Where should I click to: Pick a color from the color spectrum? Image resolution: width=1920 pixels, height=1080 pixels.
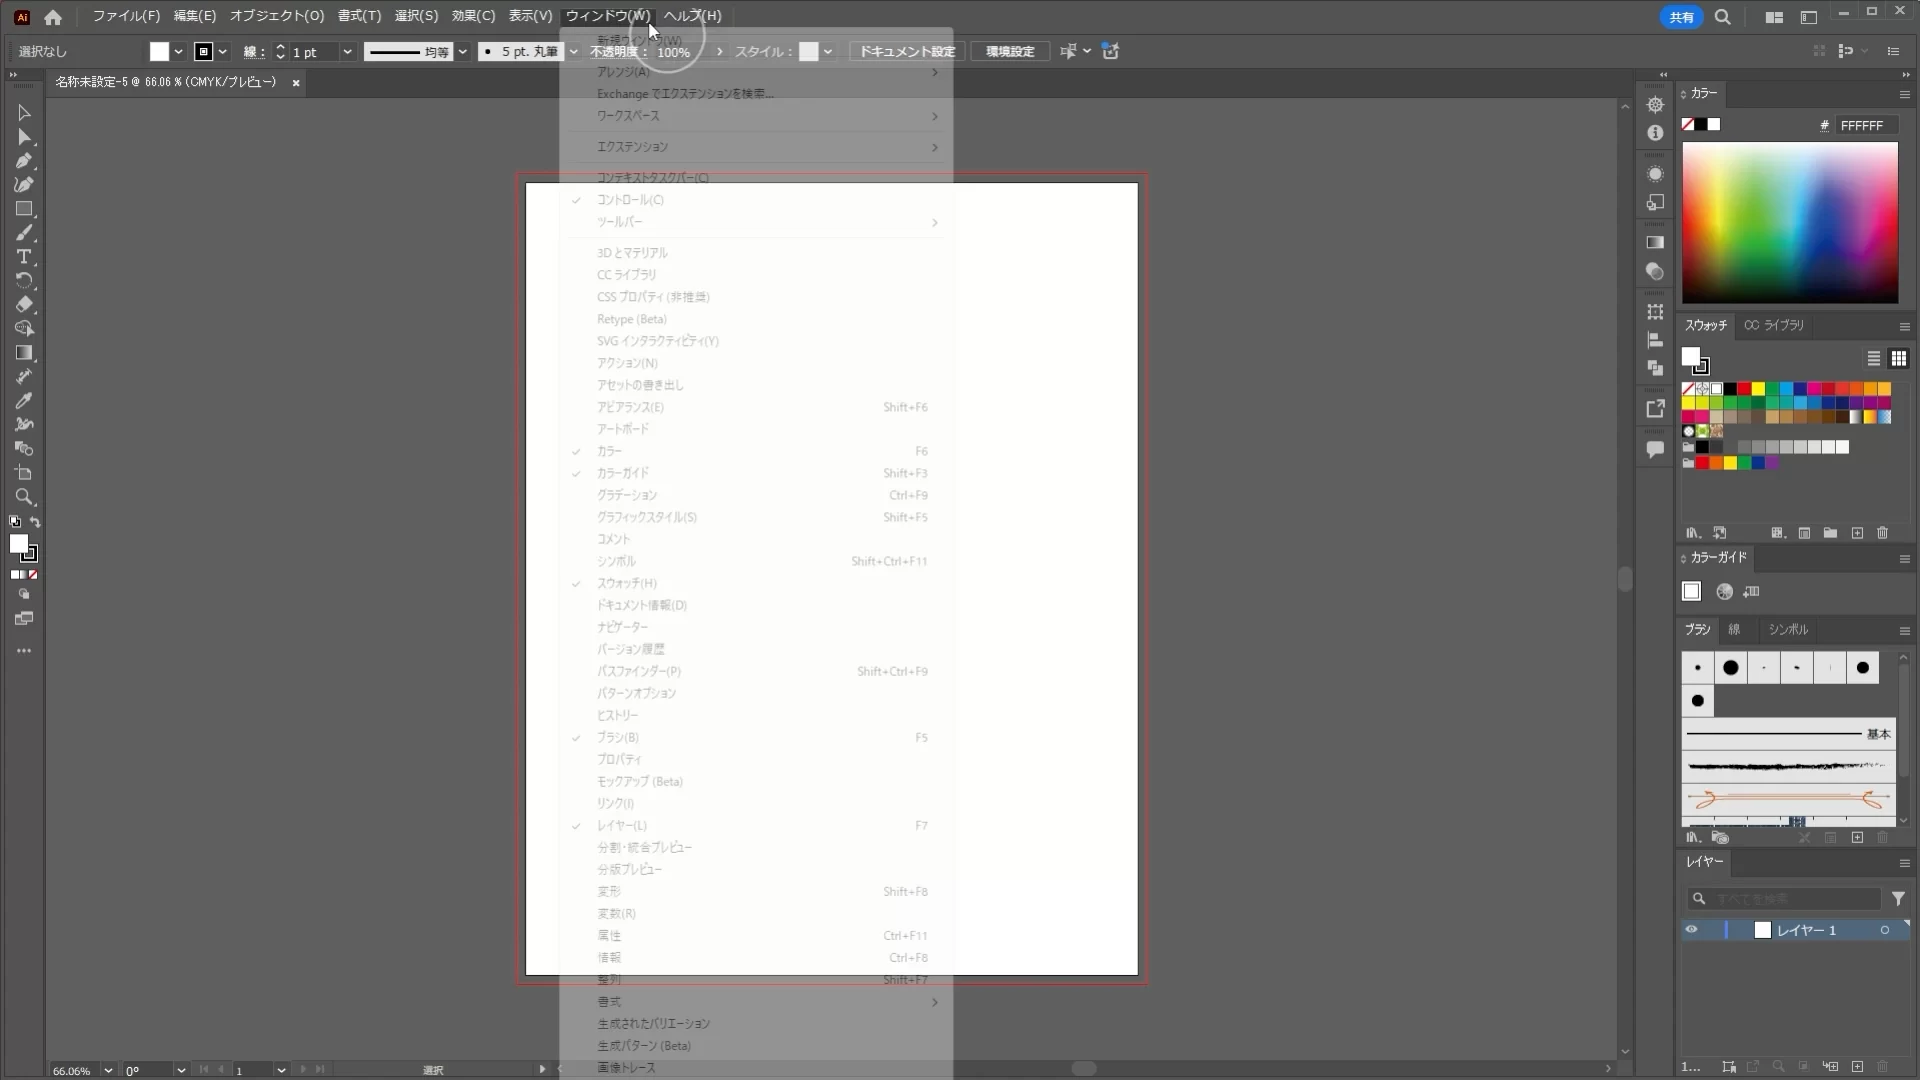[1790, 222]
